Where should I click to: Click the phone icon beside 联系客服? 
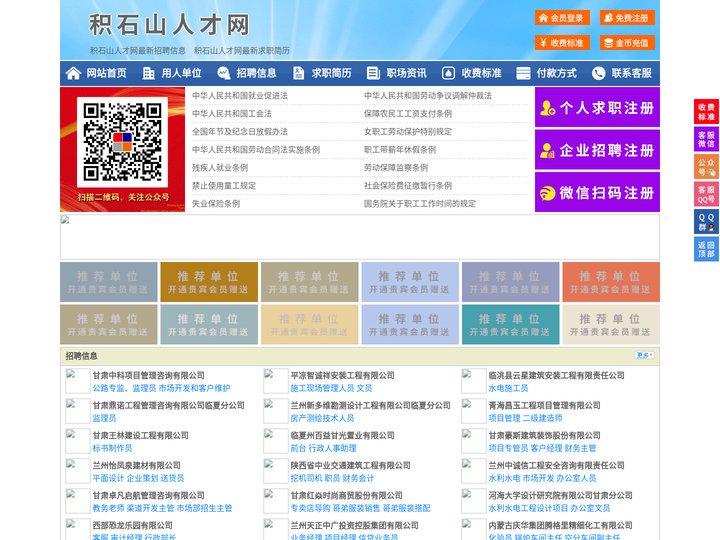[x=598, y=73]
